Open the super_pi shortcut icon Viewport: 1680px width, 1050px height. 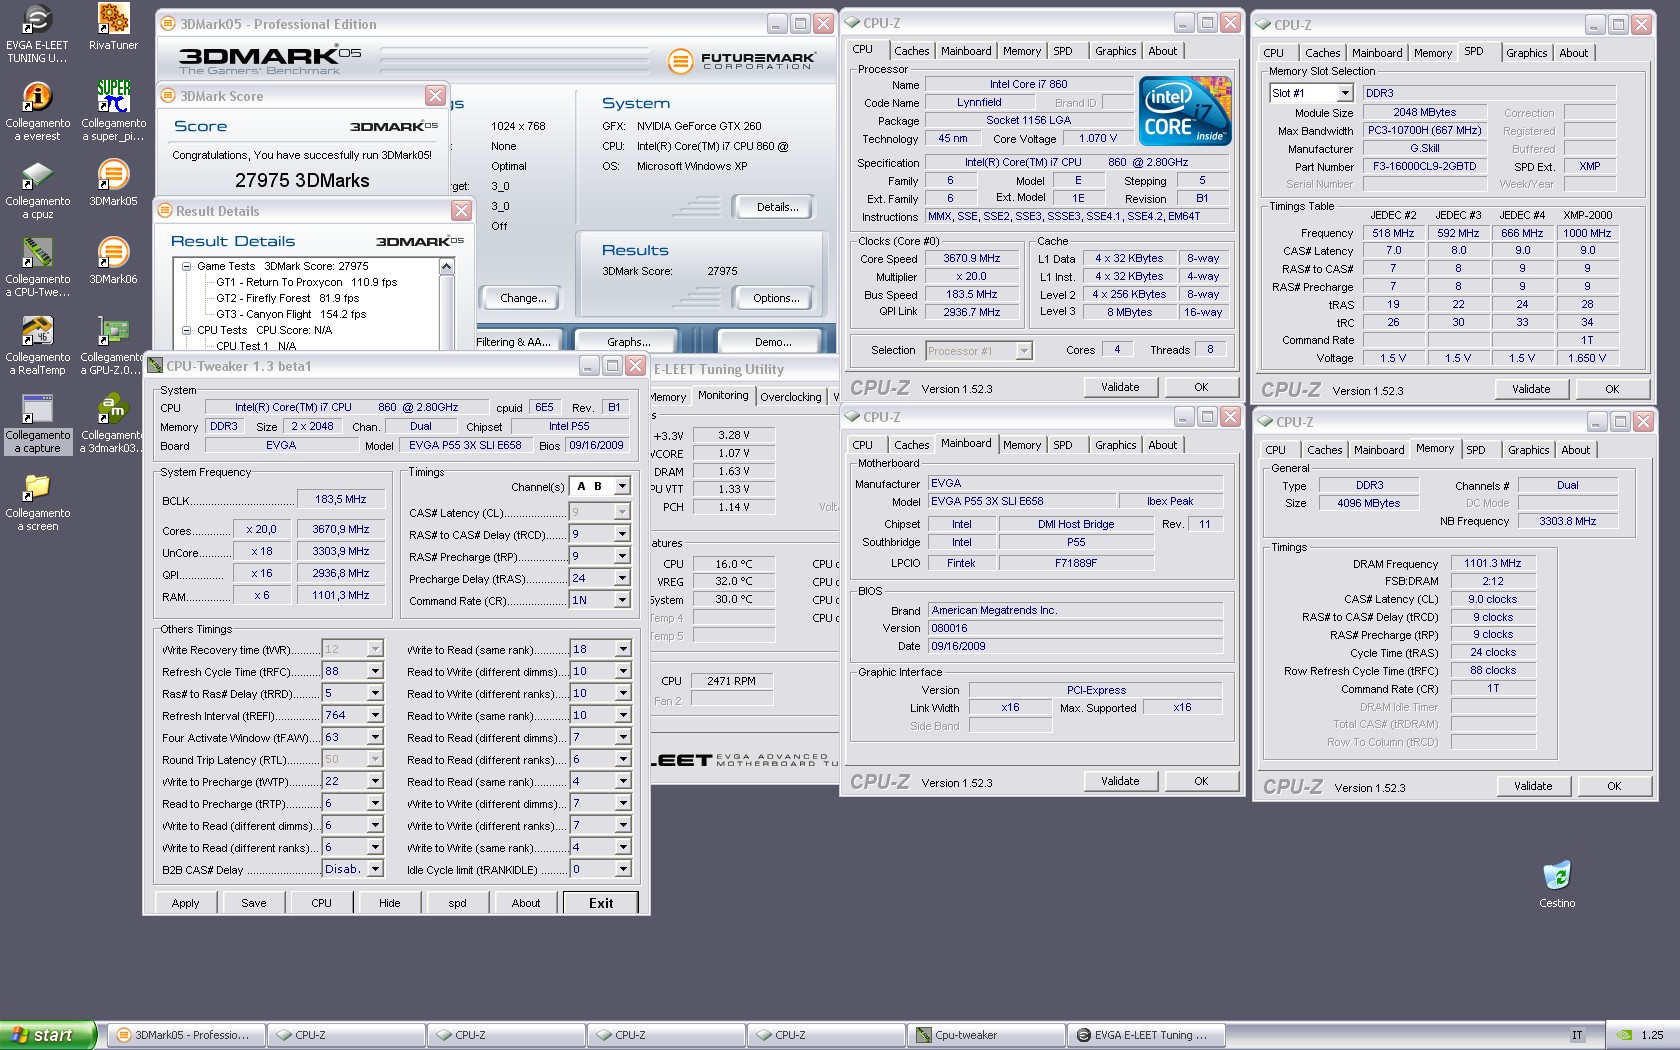[x=113, y=111]
